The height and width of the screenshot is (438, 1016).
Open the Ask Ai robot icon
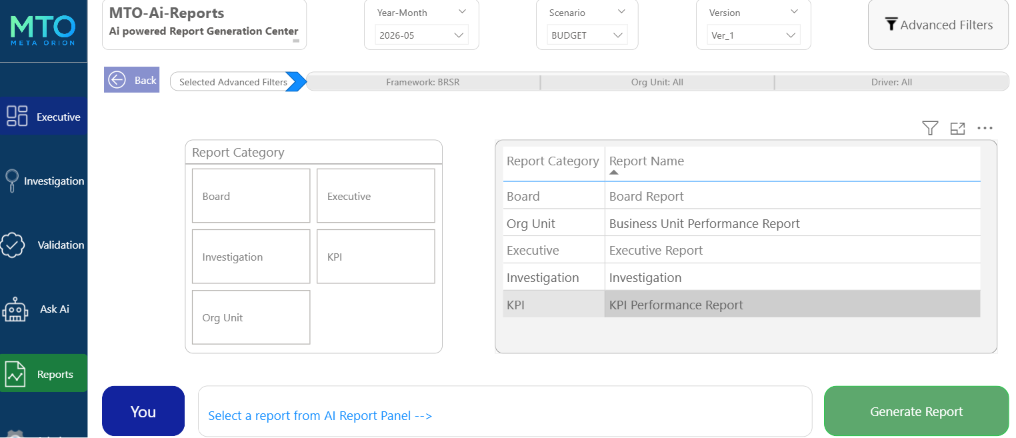pos(15,310)
